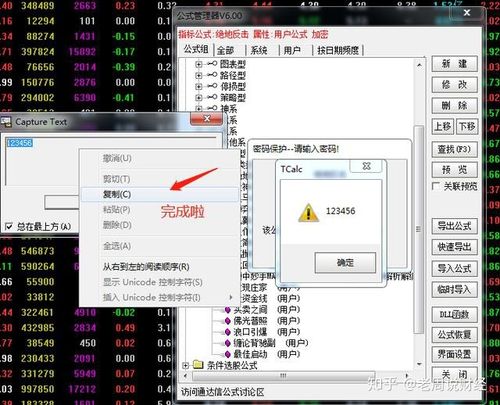This screenshot has height=405, width=500.
Task: Click the tree list scroll-down arrow
Action: [419, 364]
